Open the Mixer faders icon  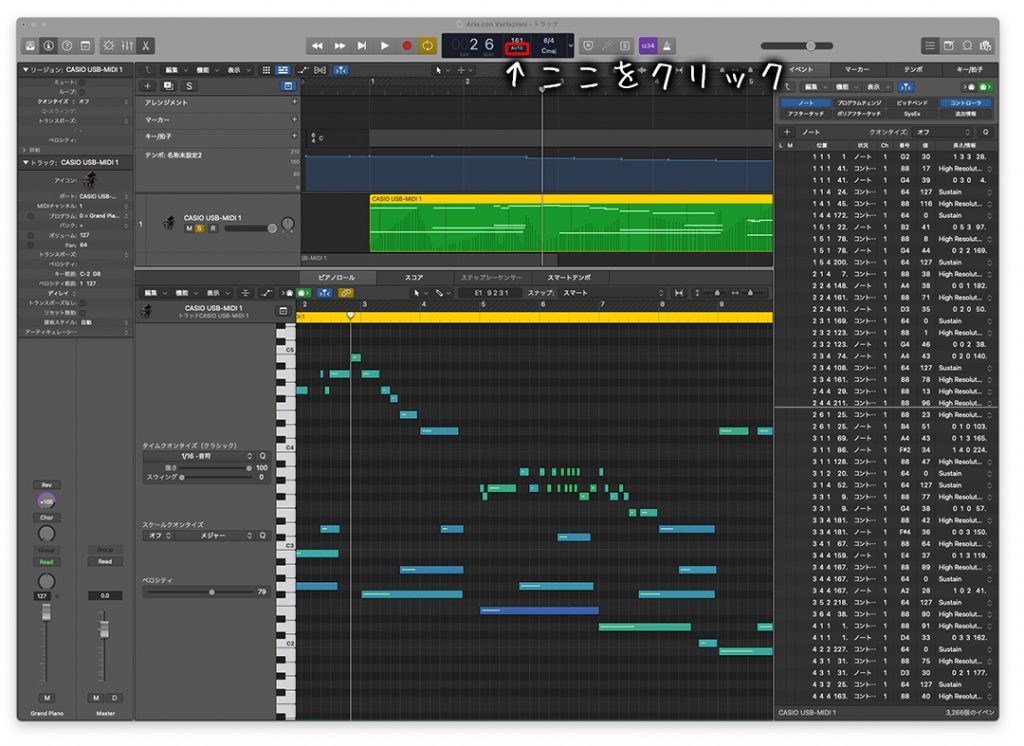127,46
